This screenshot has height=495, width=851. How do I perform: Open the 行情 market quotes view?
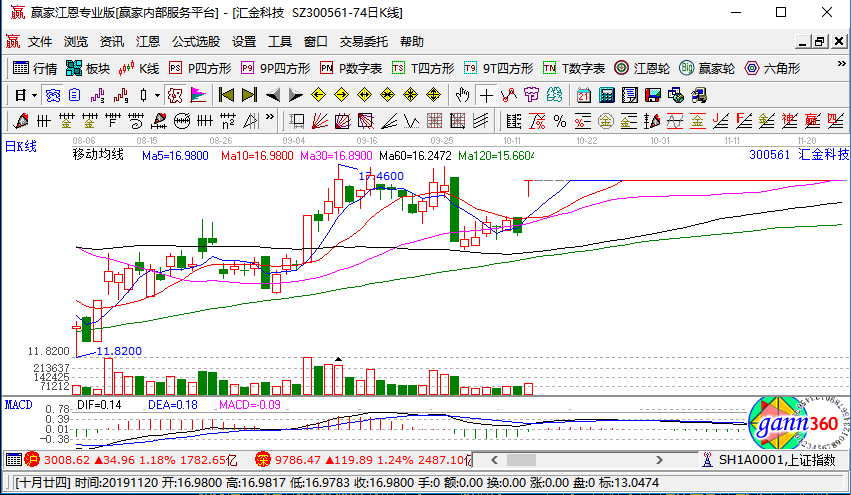[35, 68]
